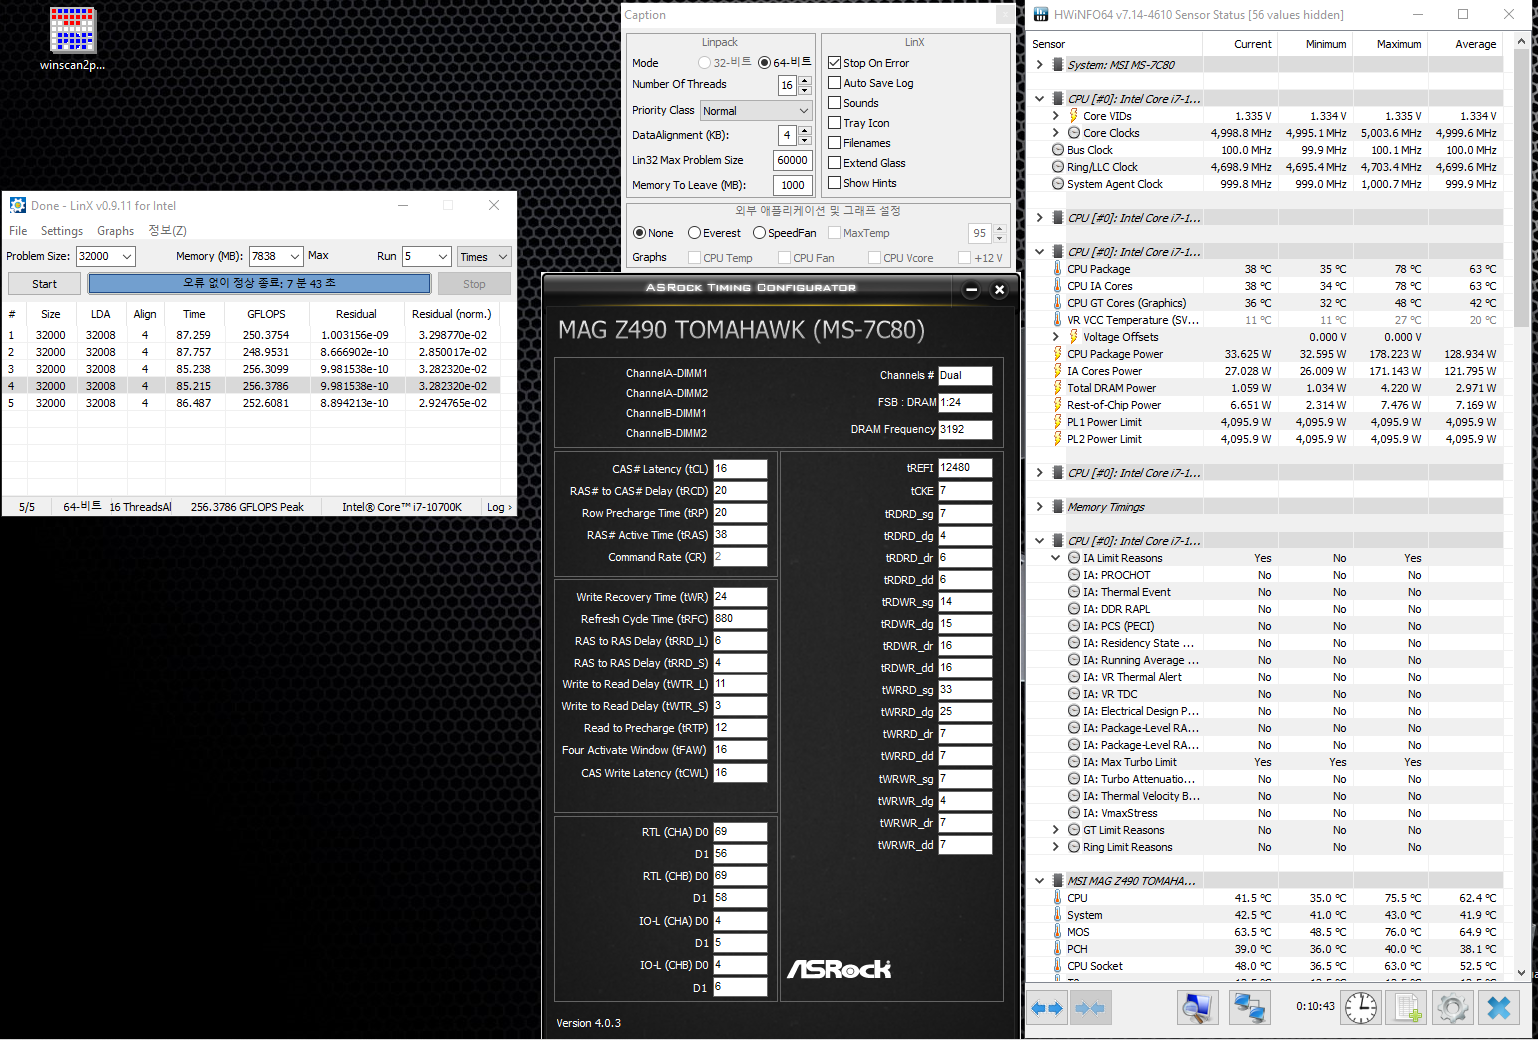Click the clock icon beside Bus Clock
The height and width of the screenshot is (1040, 1538).
click(x=1058, y=150)
